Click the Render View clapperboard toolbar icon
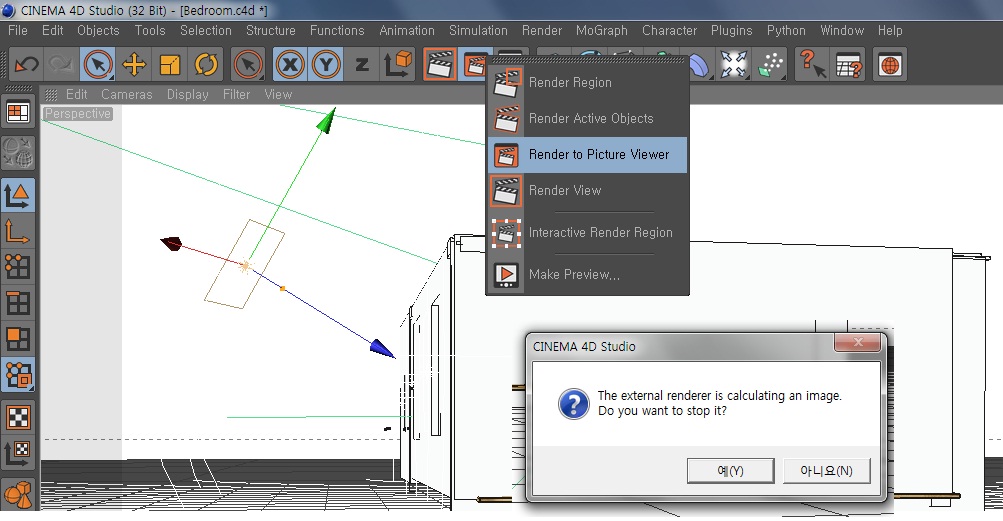 coord(439,65)
